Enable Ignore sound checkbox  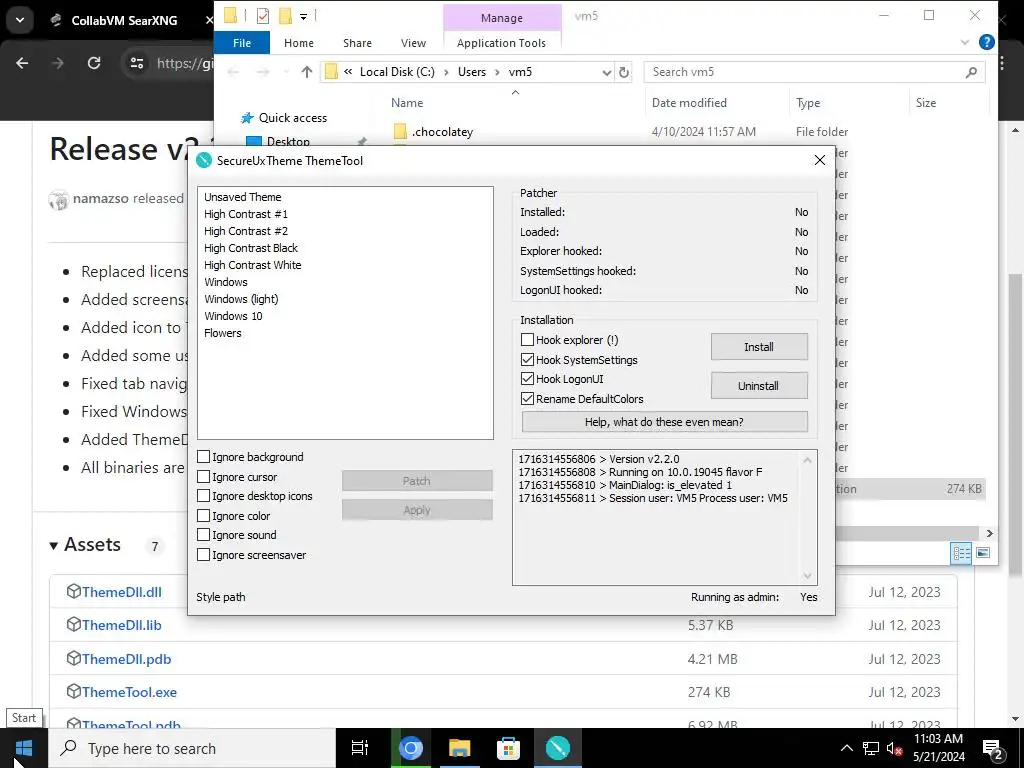(x=203, y=535)
